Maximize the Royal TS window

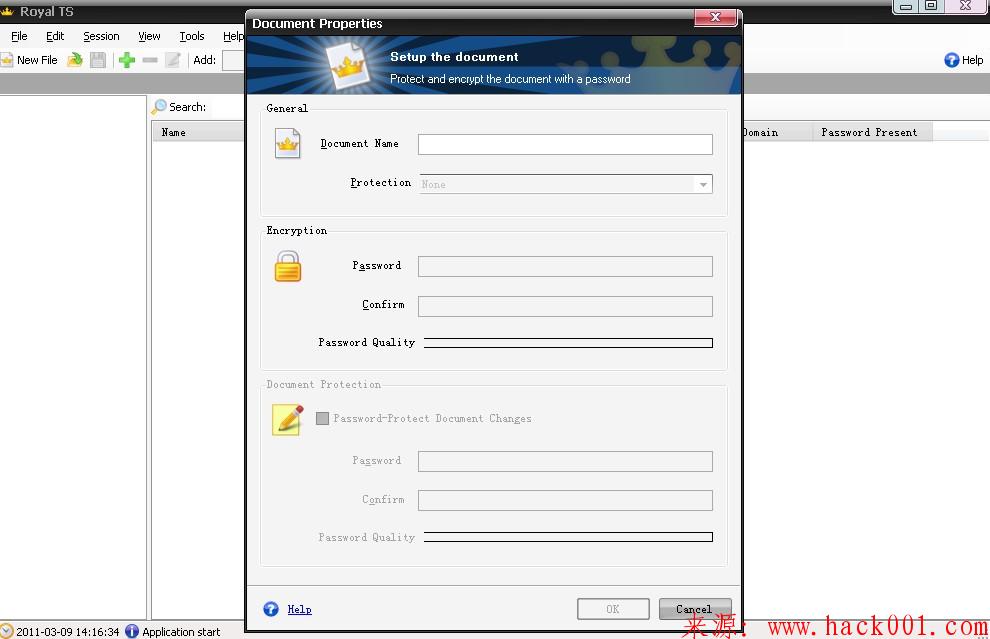click(x=931, y=6)
